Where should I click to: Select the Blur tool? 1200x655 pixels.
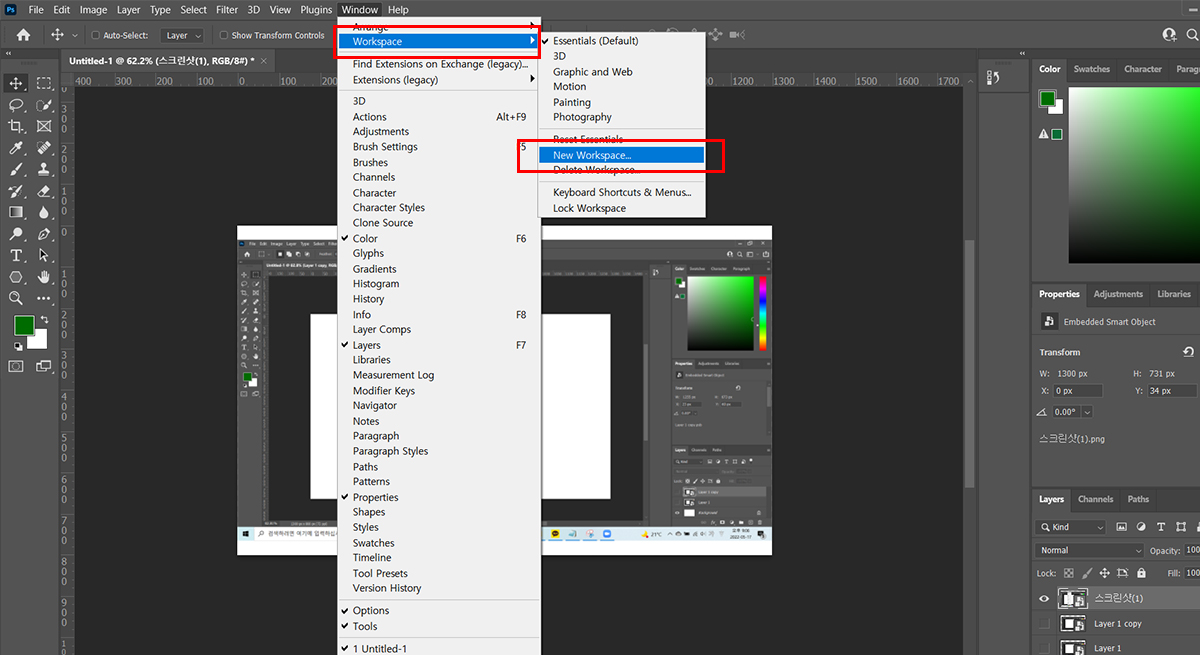pyautogui.click(x=44, y=212)
